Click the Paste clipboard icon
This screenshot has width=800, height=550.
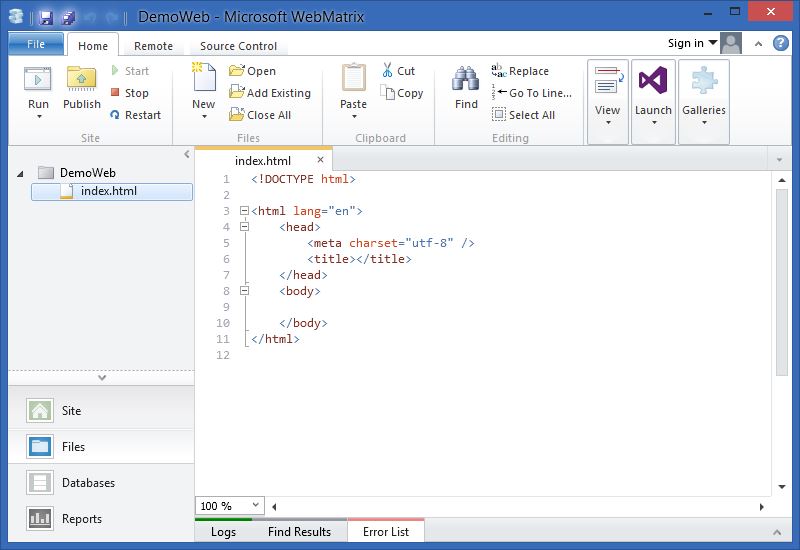(x=353, y=80)
